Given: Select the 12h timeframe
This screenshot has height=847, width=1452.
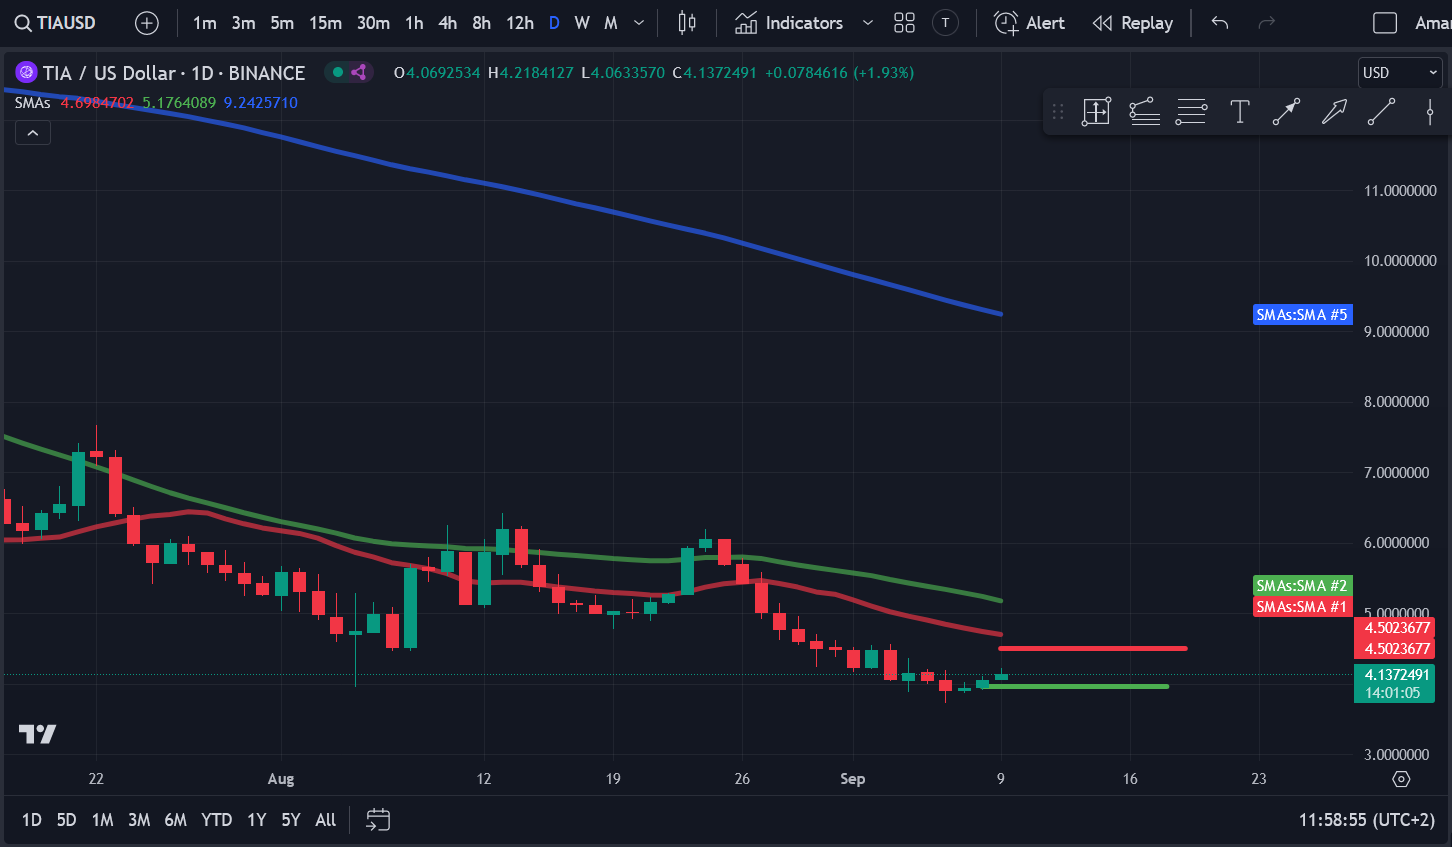Looking at the screenshot, I should [520, 23].
